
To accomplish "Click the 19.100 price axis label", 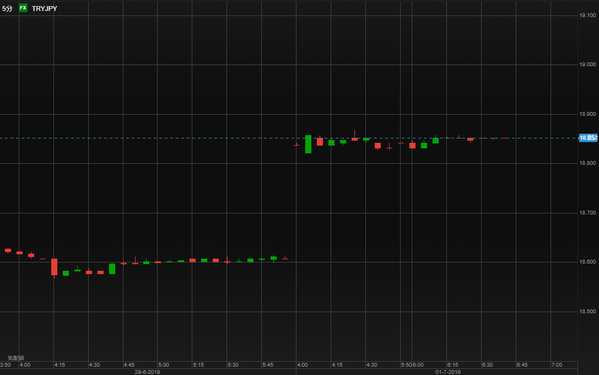I will 588,15.
